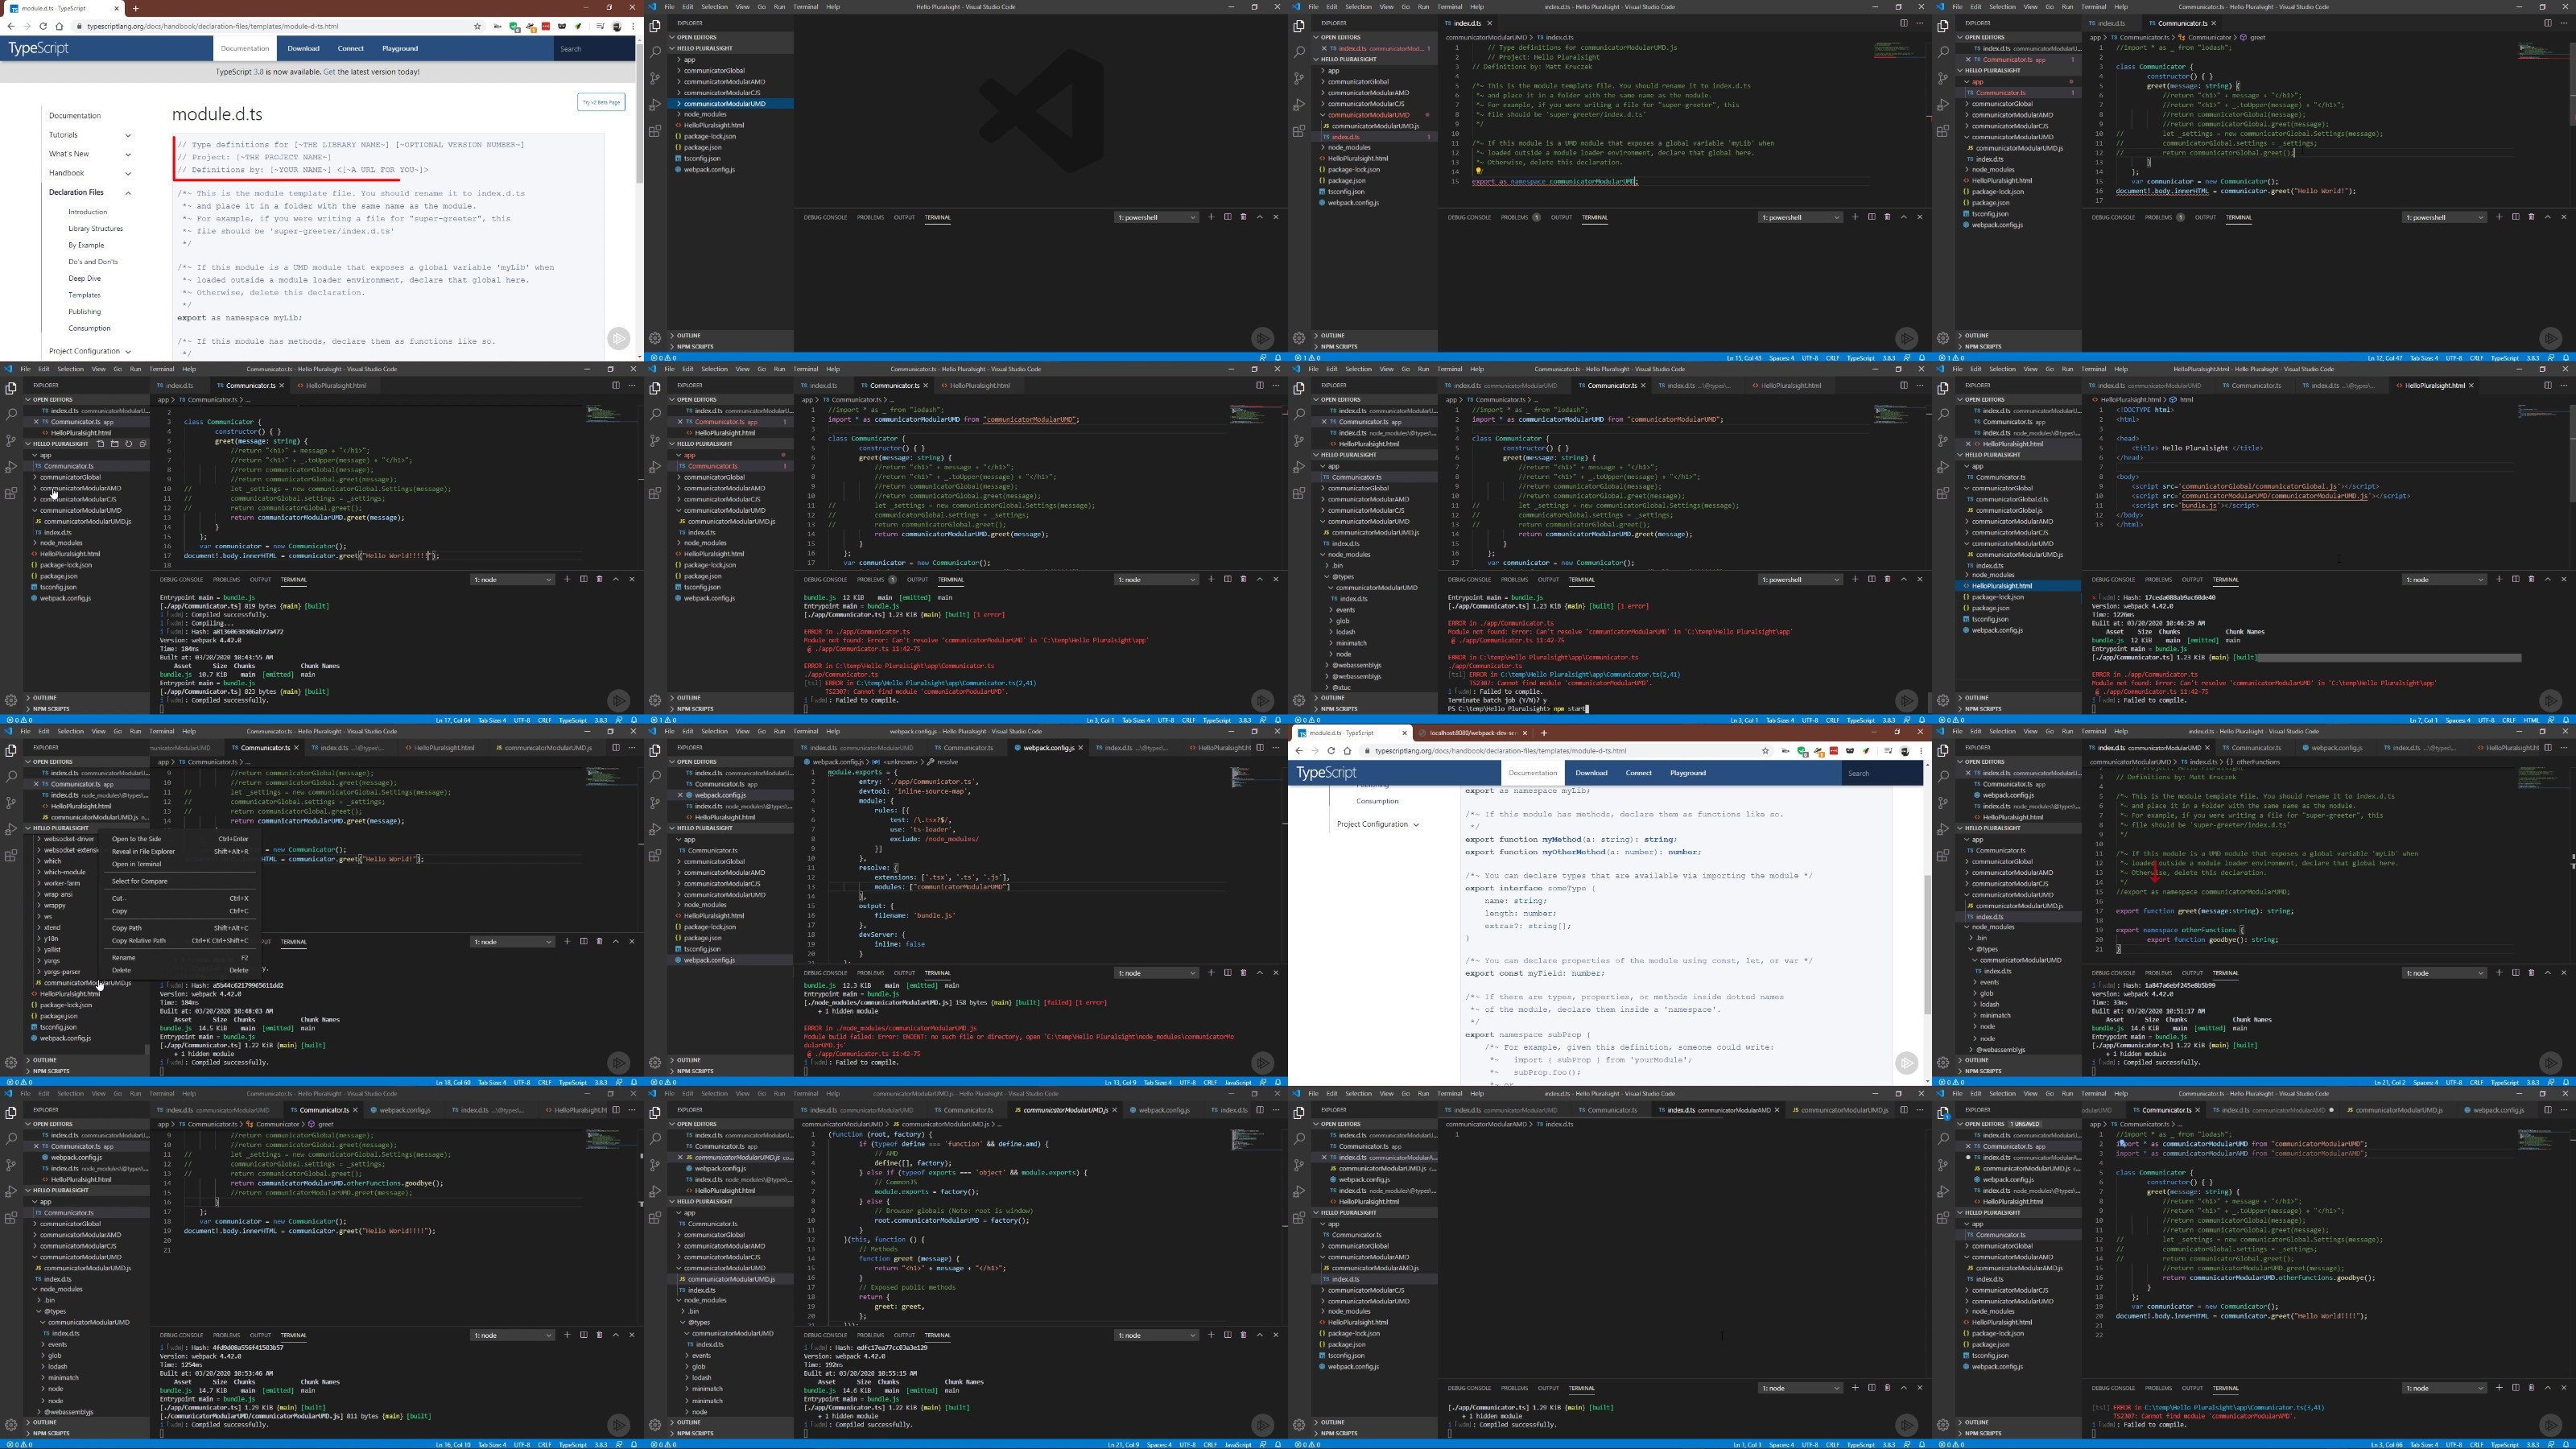Open Playground tab in the single-tab Chrome window
2576x1449 pixels.
[x=399, y=48]
